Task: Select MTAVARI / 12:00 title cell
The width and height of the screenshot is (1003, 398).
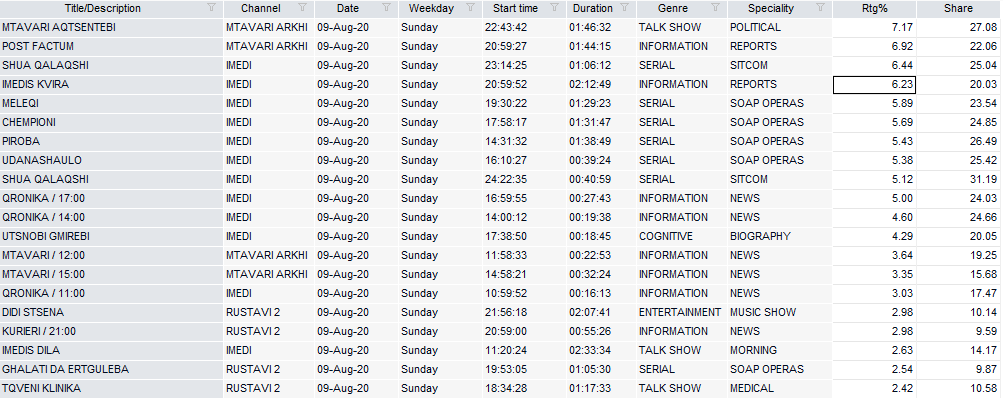Action: click(x=111, y=255)
